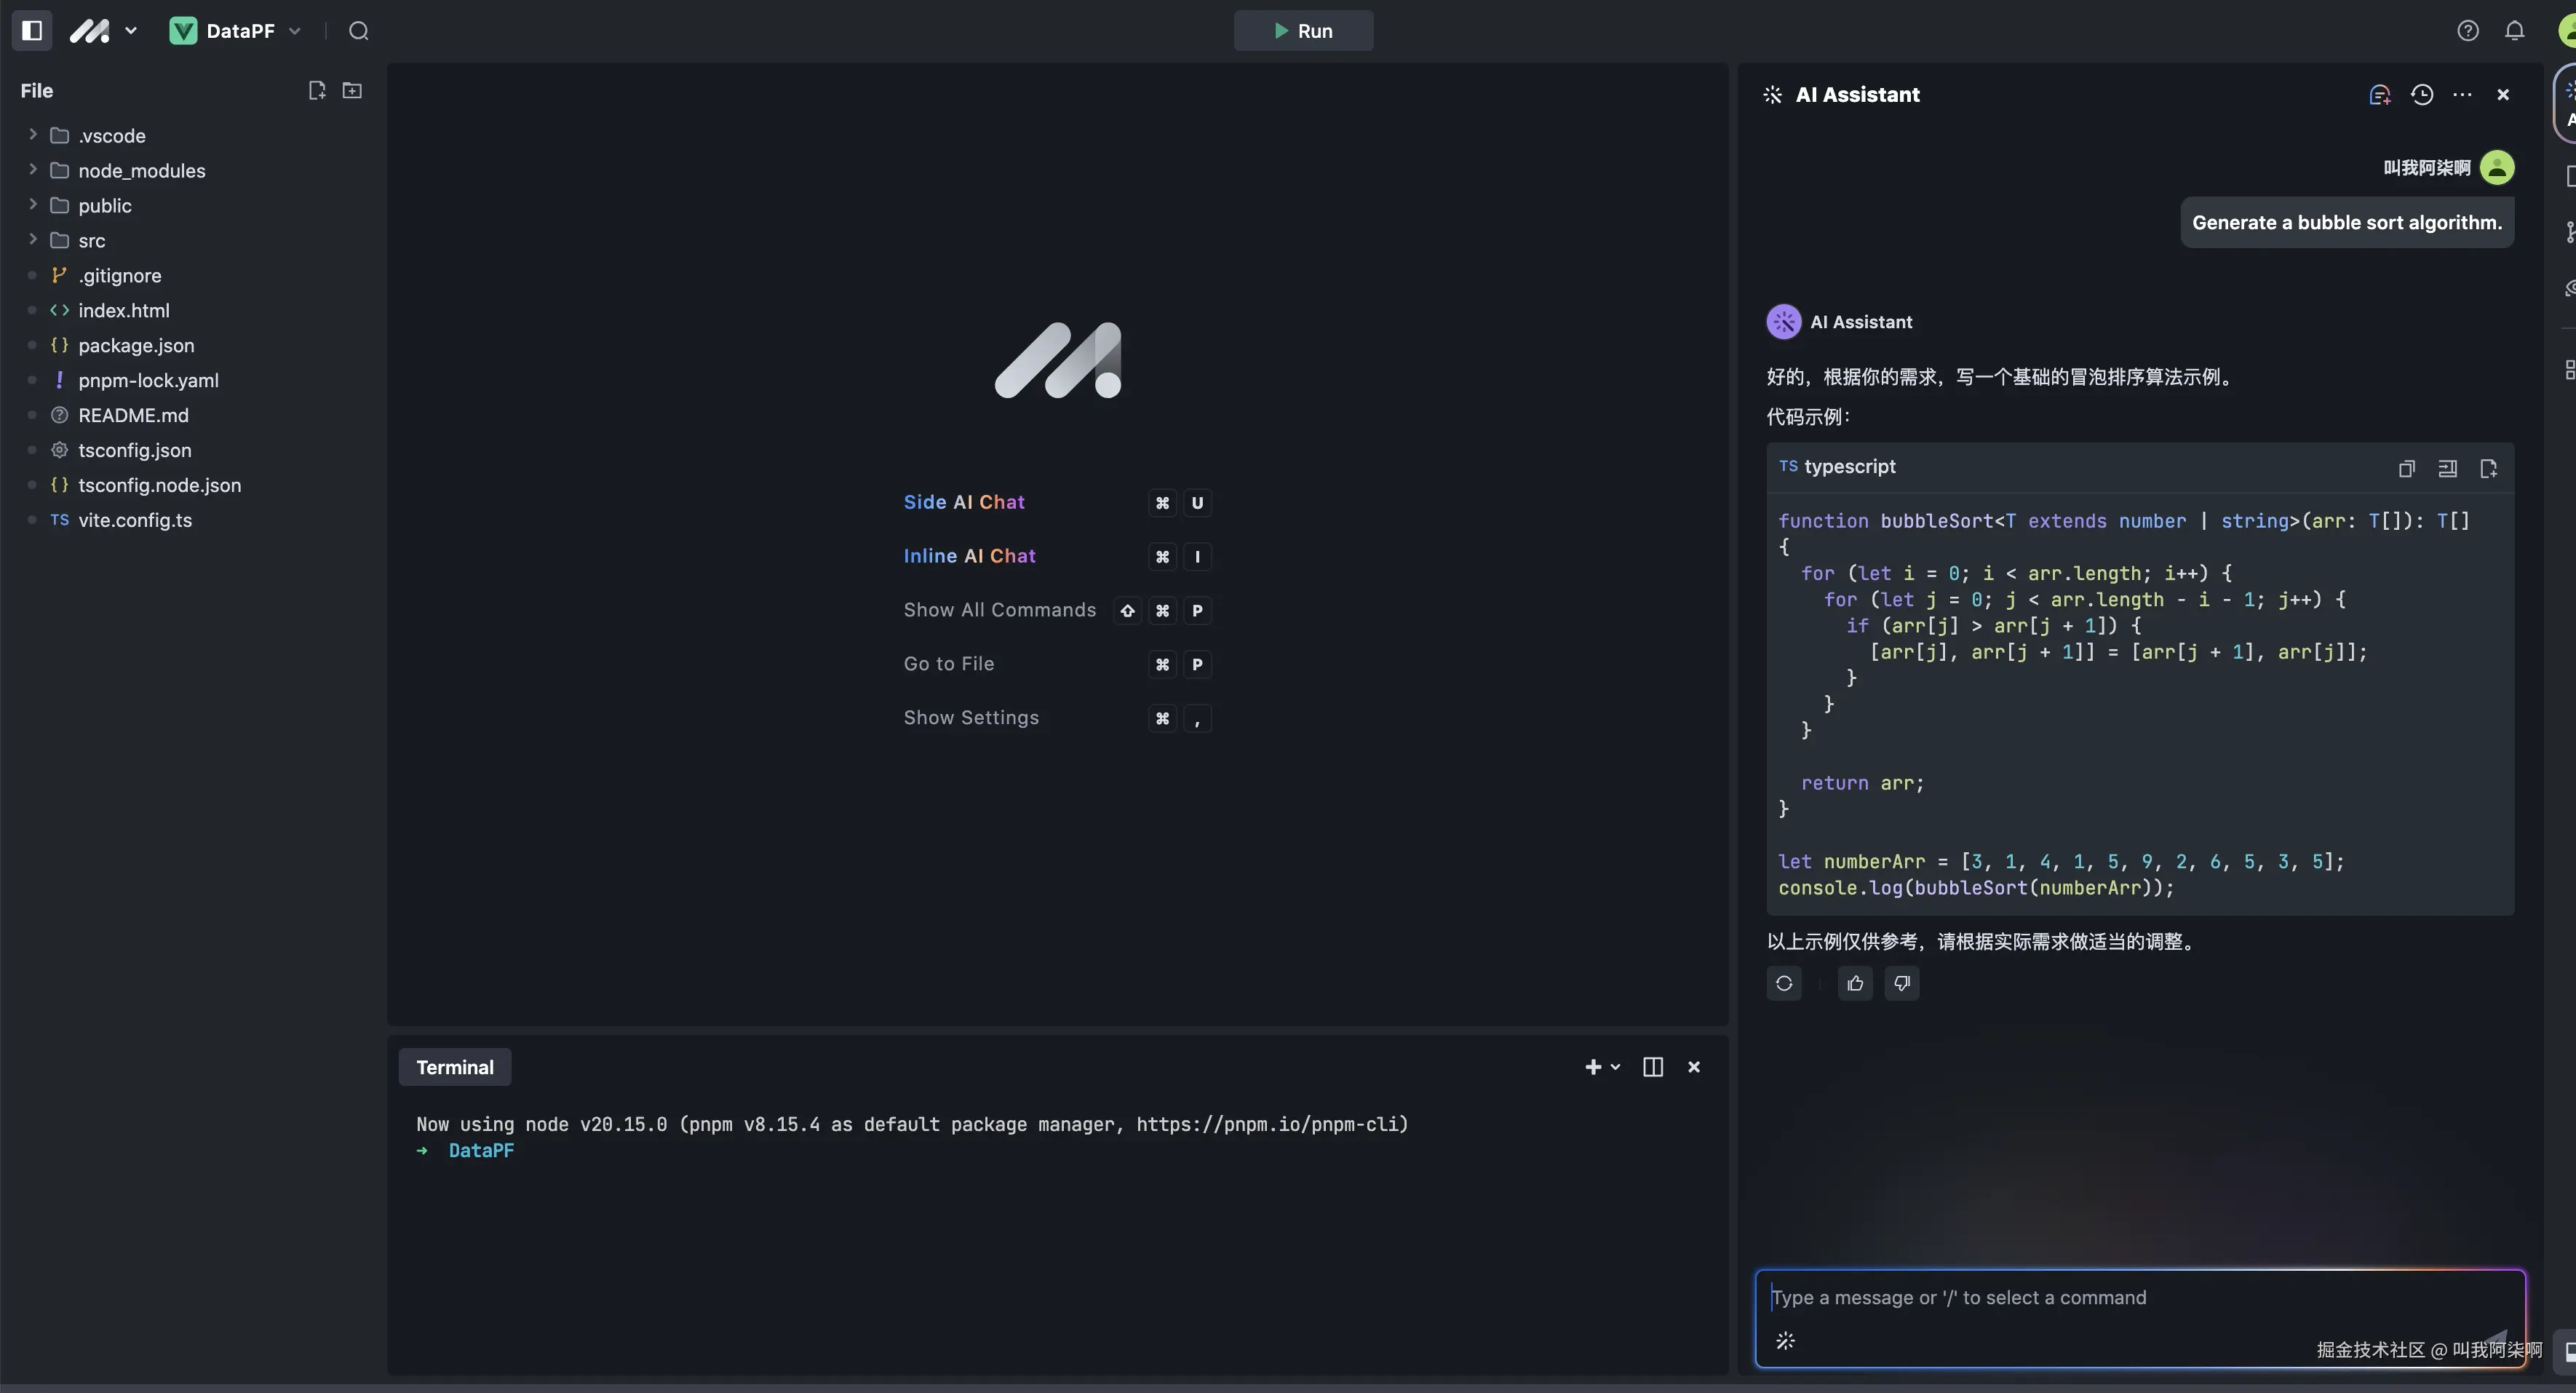Click the new folder icon in File panel
The height and width of the screenshot is (1393, 2576).
352,90
